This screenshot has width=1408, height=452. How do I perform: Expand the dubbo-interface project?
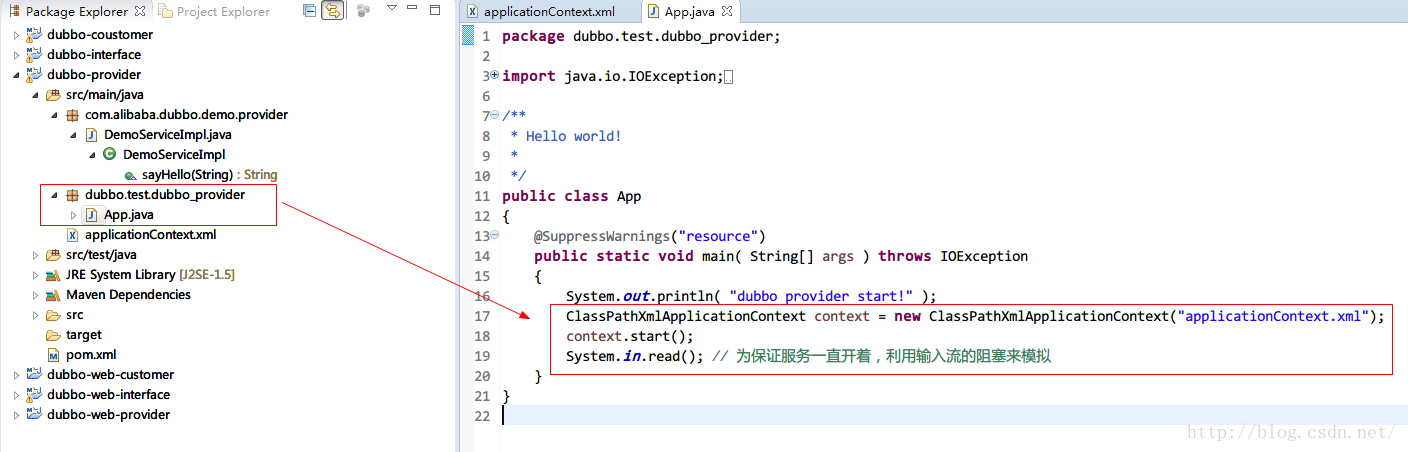coord(16,55)
